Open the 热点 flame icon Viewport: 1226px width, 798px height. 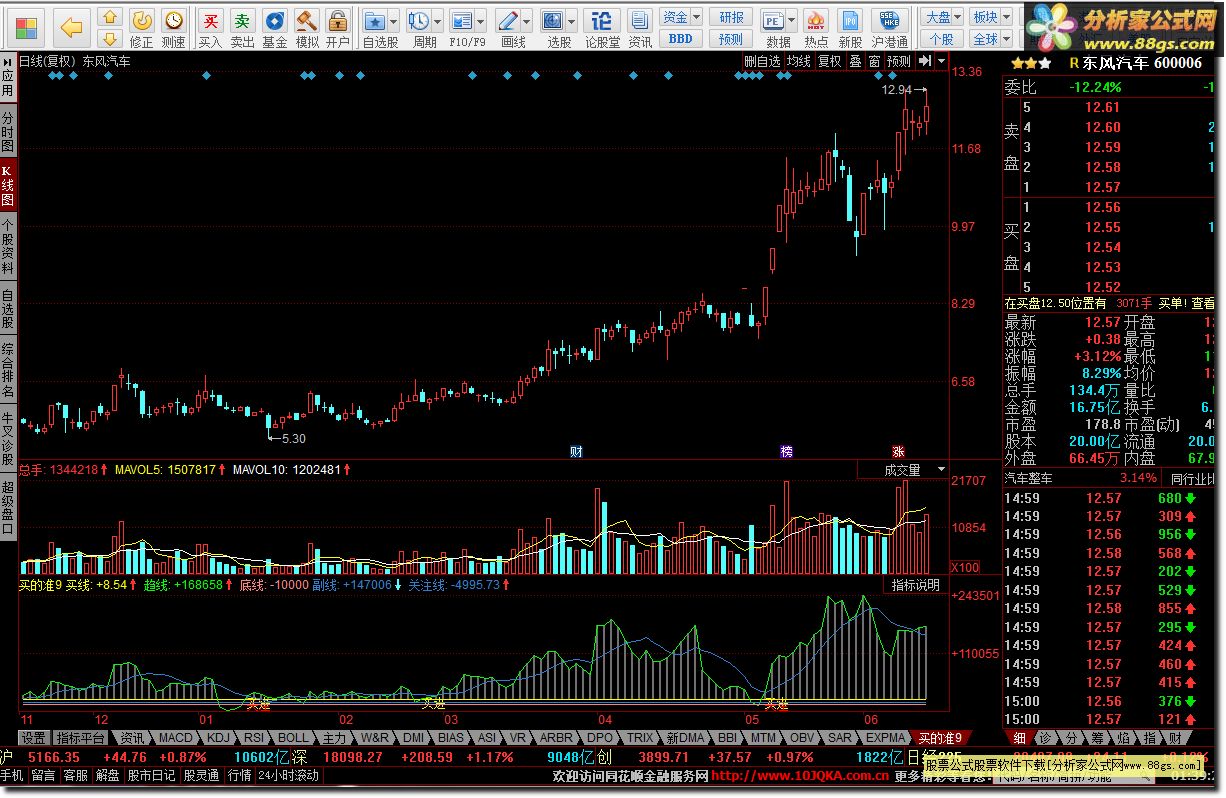[816, 20]
